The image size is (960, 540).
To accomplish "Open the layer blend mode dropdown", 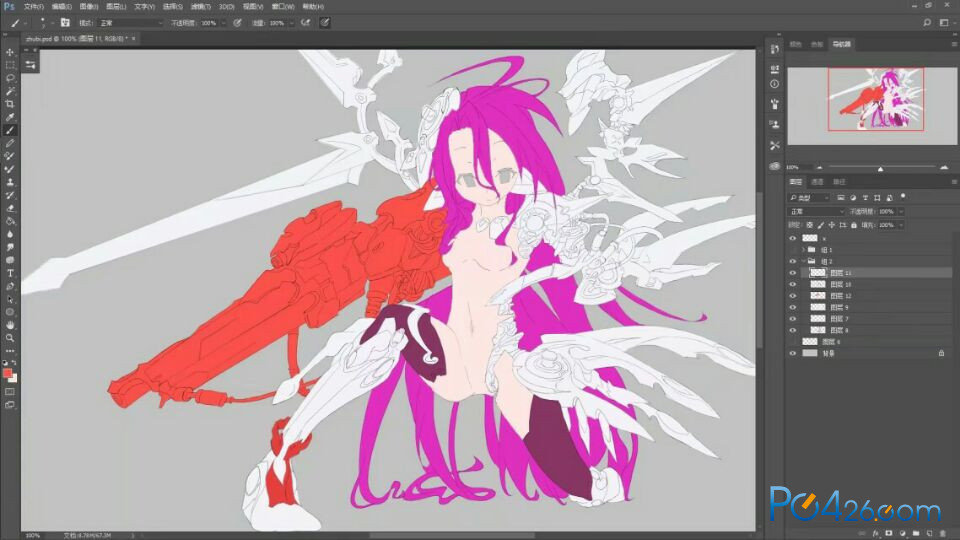I will click(x=817, y=211).
